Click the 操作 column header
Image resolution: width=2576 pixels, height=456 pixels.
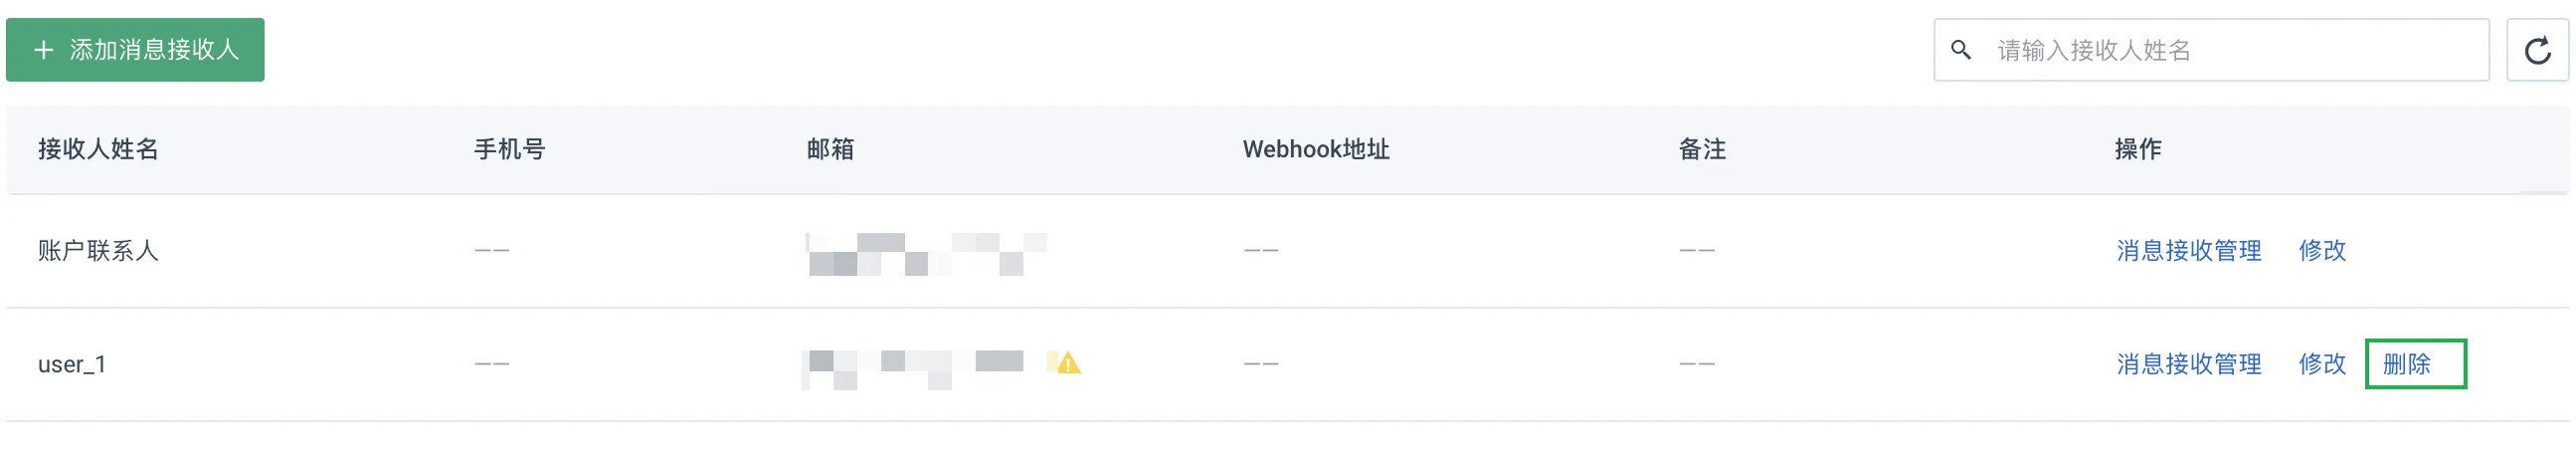click(x=2138, y=149)
